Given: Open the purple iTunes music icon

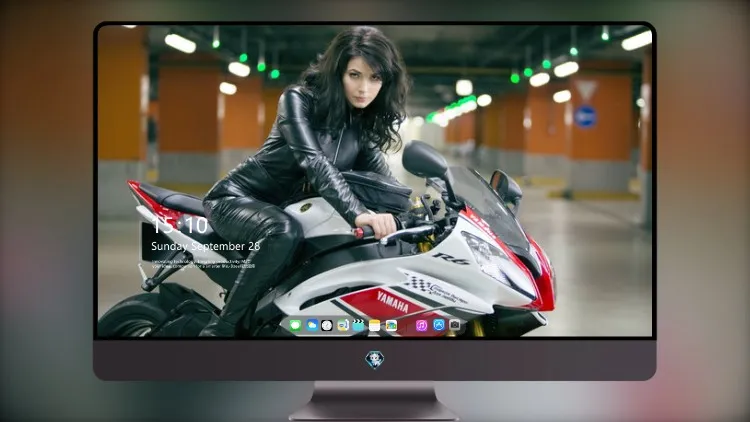Looking at the screenshot, I should 421,325.
